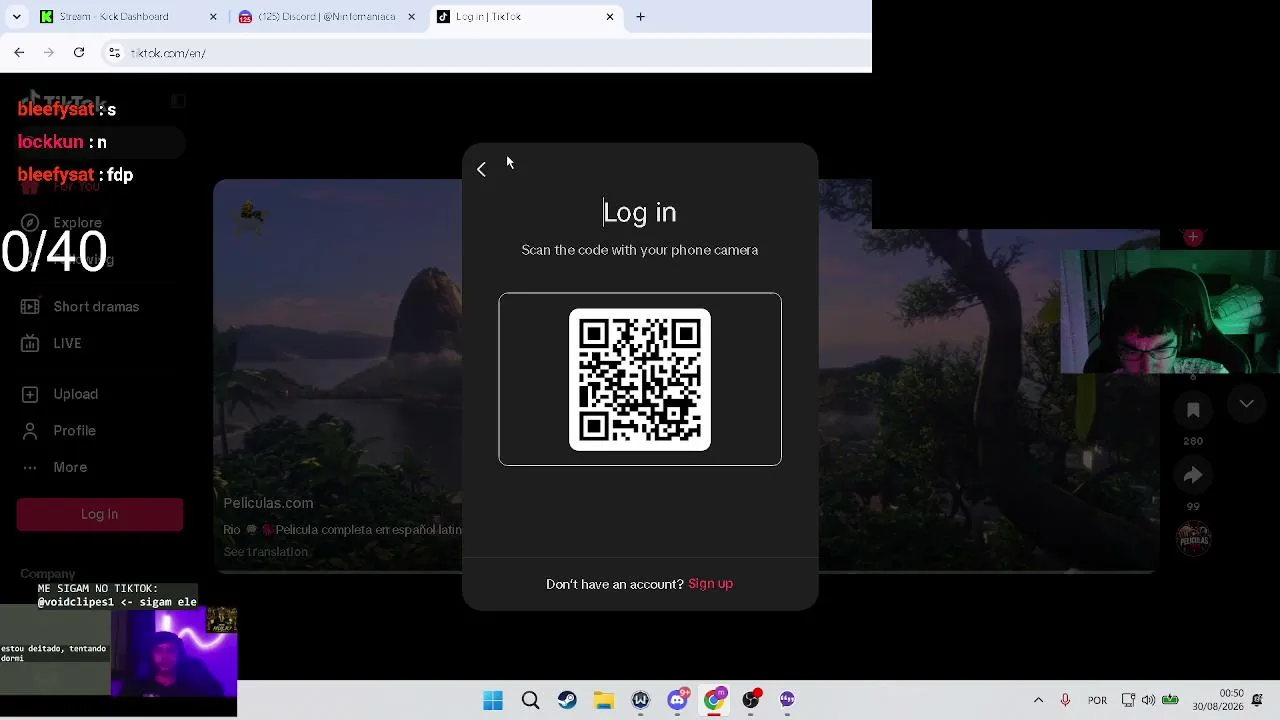Go forward in browser history
Image resolution: width=1280 pixels, height=720 pixels.
pos(49,53)
